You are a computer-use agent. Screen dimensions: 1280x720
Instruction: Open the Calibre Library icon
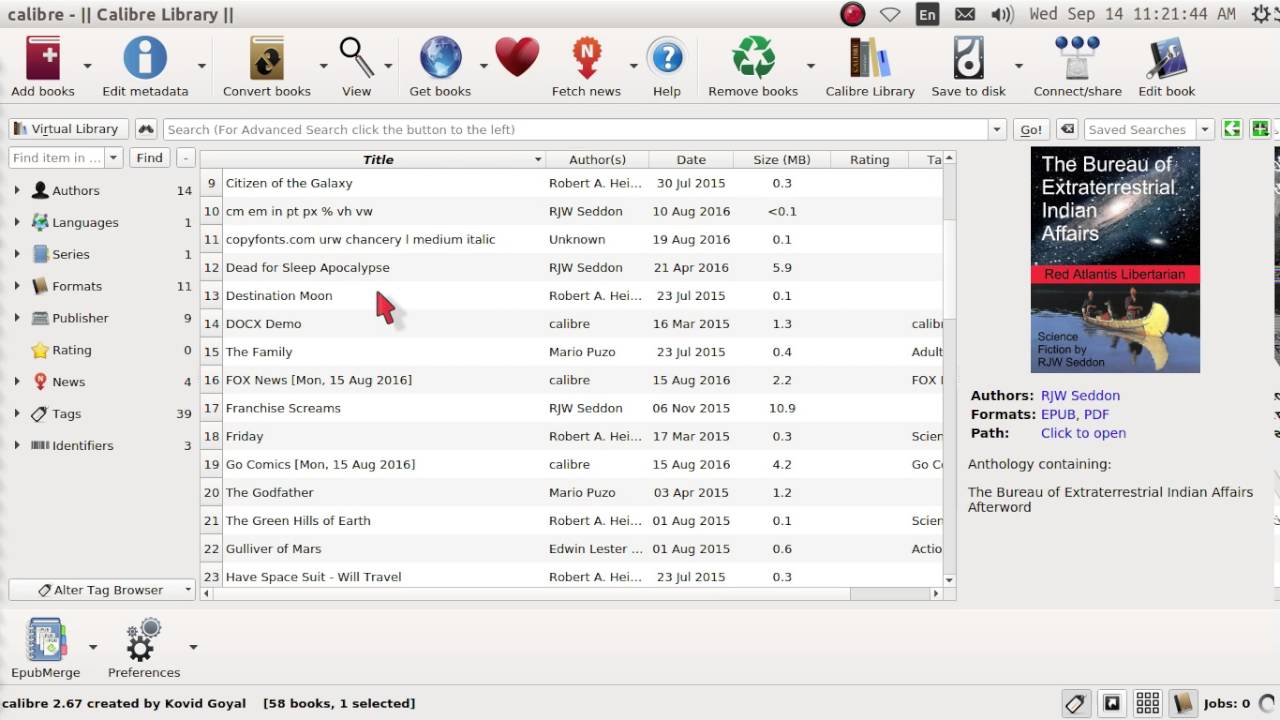pyautogui.click(x=870, y=58)
